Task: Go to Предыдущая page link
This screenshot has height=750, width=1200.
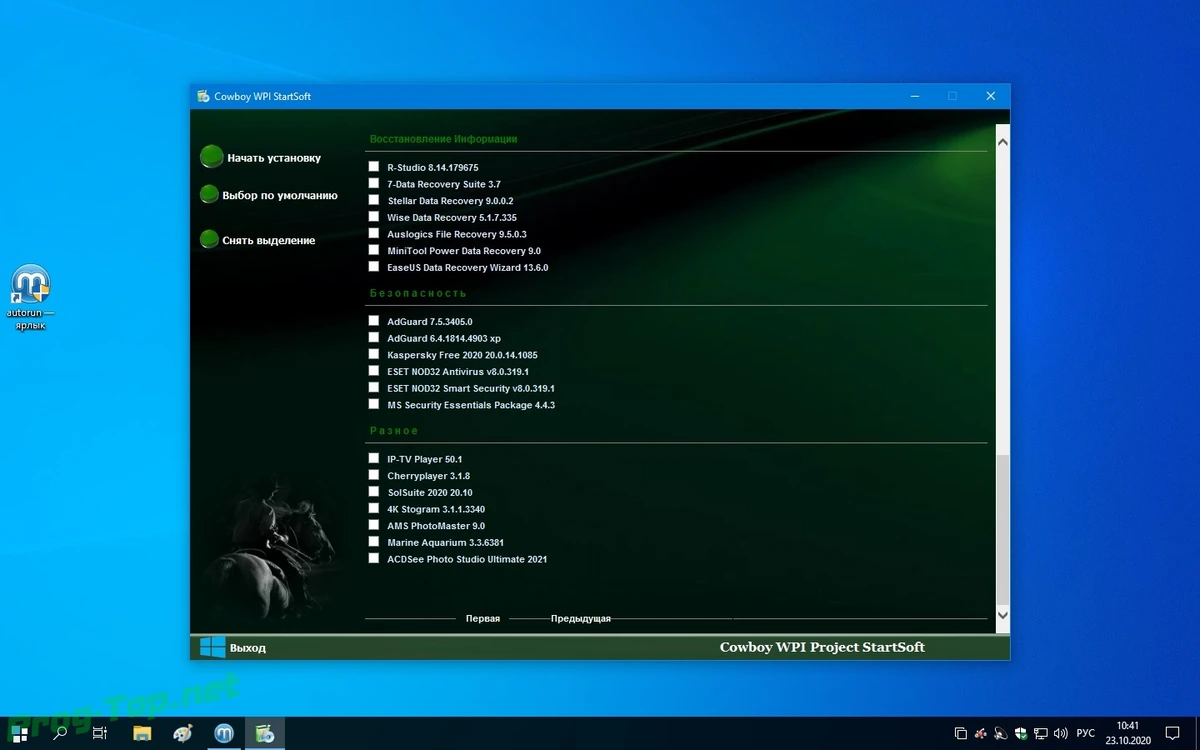Action: coord(580,619)
